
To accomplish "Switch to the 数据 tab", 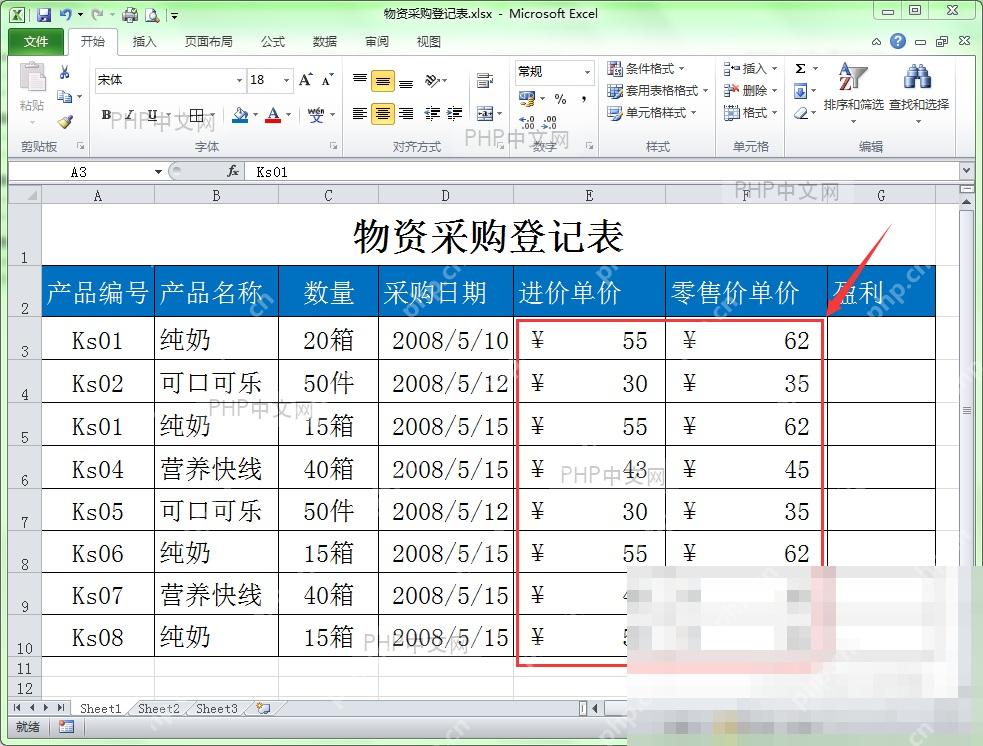I will [325, 41].
